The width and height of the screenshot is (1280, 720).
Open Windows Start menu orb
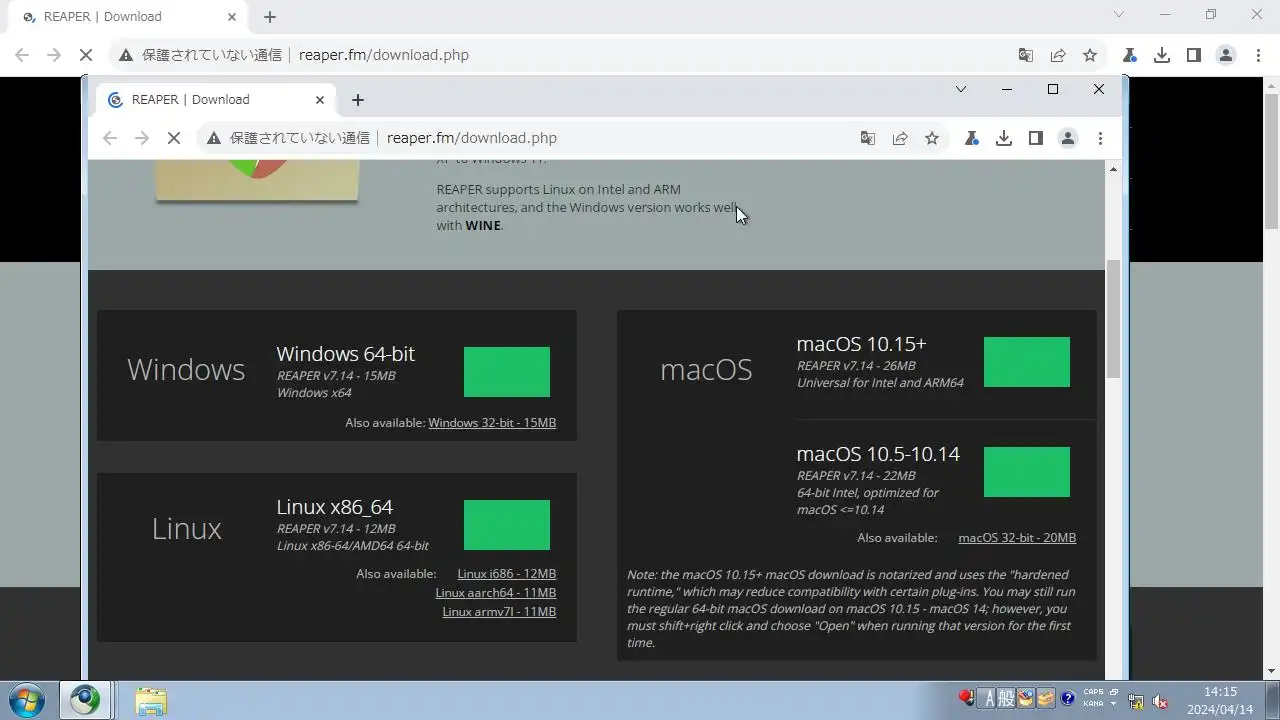pos(27,700)
